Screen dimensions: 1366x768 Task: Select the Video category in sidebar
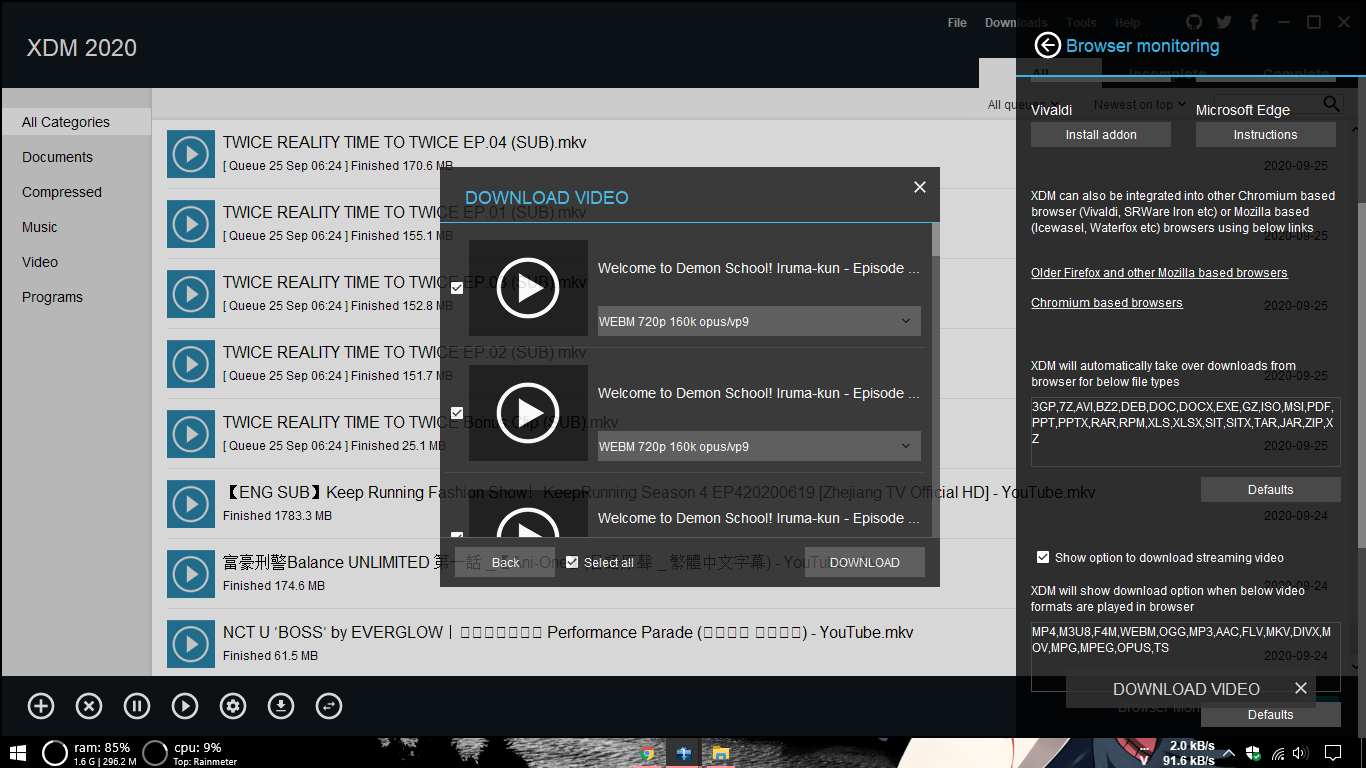(40, 261)
